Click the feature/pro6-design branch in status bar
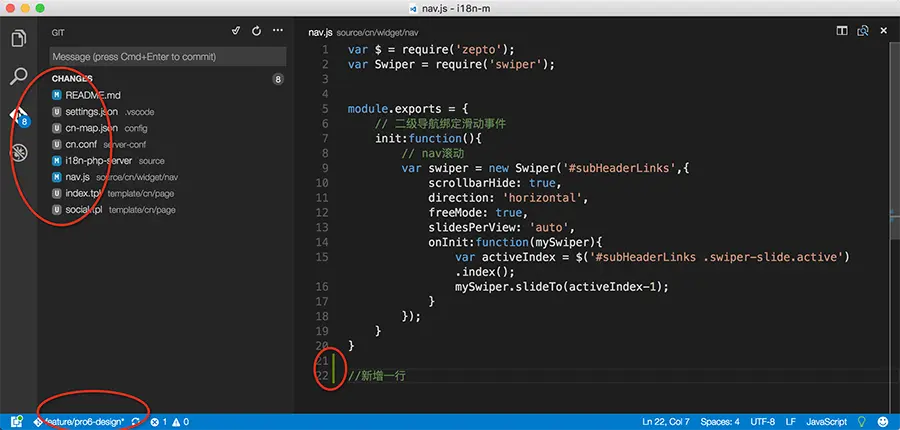Image resolution: width=900 pixels, height=430 pixels. pos(80,422)
